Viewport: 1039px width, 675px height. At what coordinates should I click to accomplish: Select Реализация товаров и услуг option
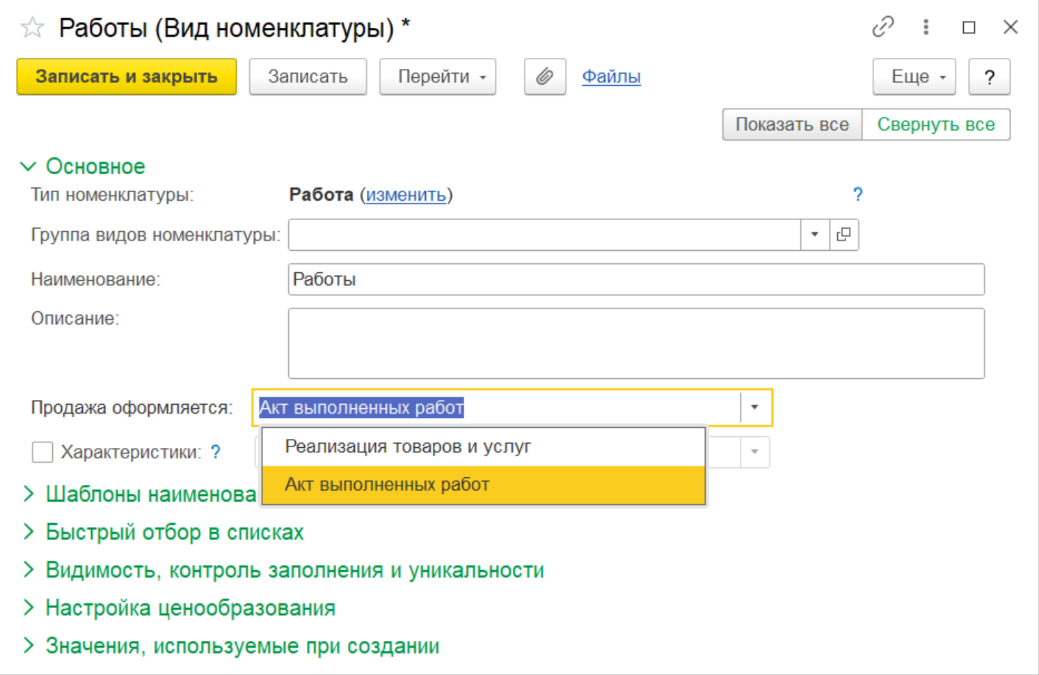[x=408, y=447]
